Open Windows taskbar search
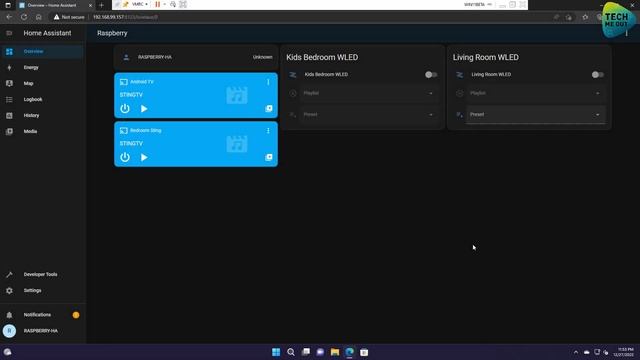The height and width of the screenshot is (360, 640). pos(291,352)
